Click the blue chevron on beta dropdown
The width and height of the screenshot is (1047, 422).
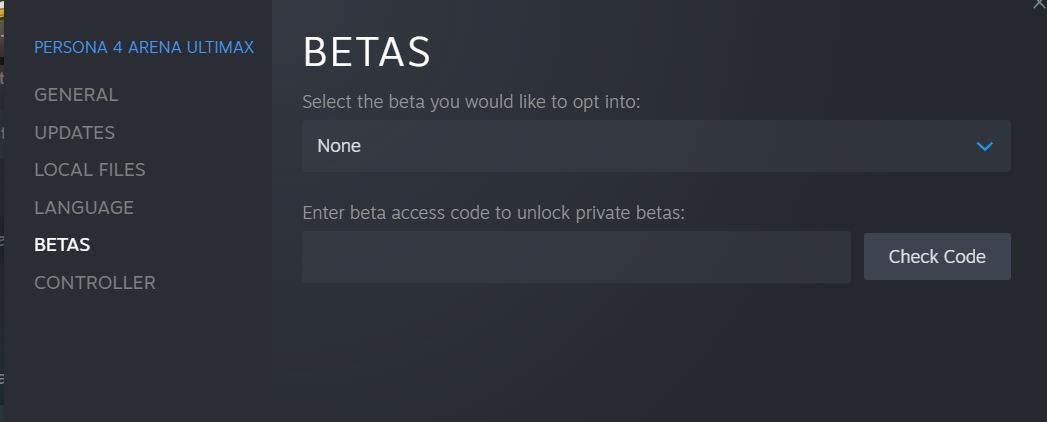coord(984,146)
